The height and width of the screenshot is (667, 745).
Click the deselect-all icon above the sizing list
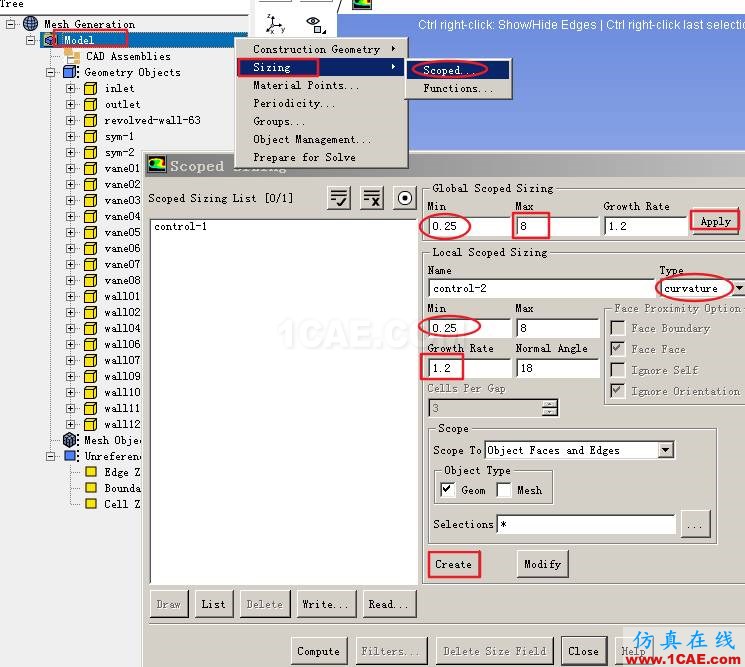pyautogui.click(x=372, y=198)
